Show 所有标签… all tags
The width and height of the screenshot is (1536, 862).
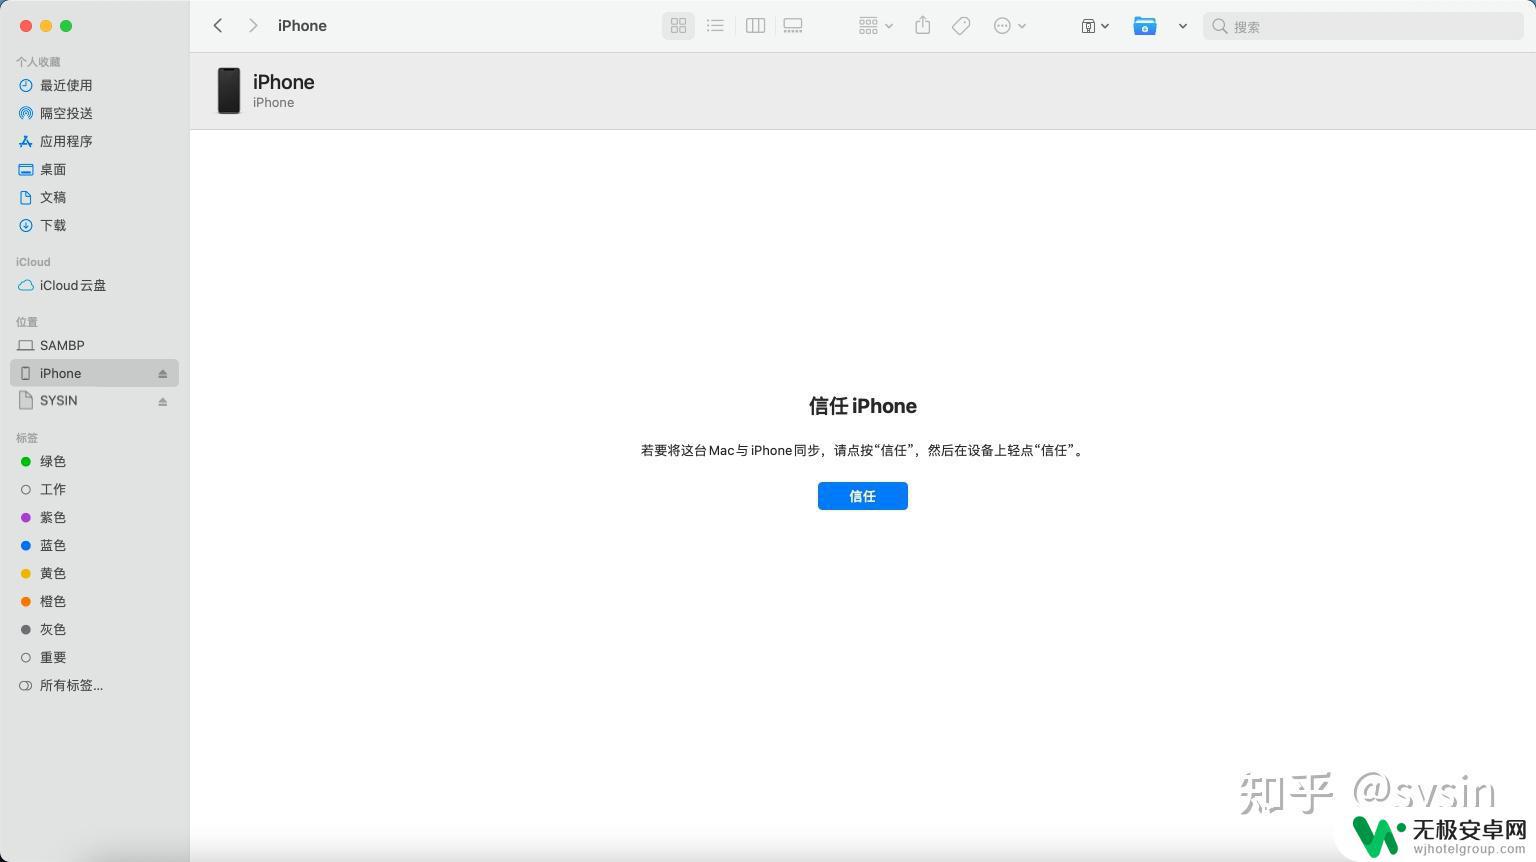point(94,686)
